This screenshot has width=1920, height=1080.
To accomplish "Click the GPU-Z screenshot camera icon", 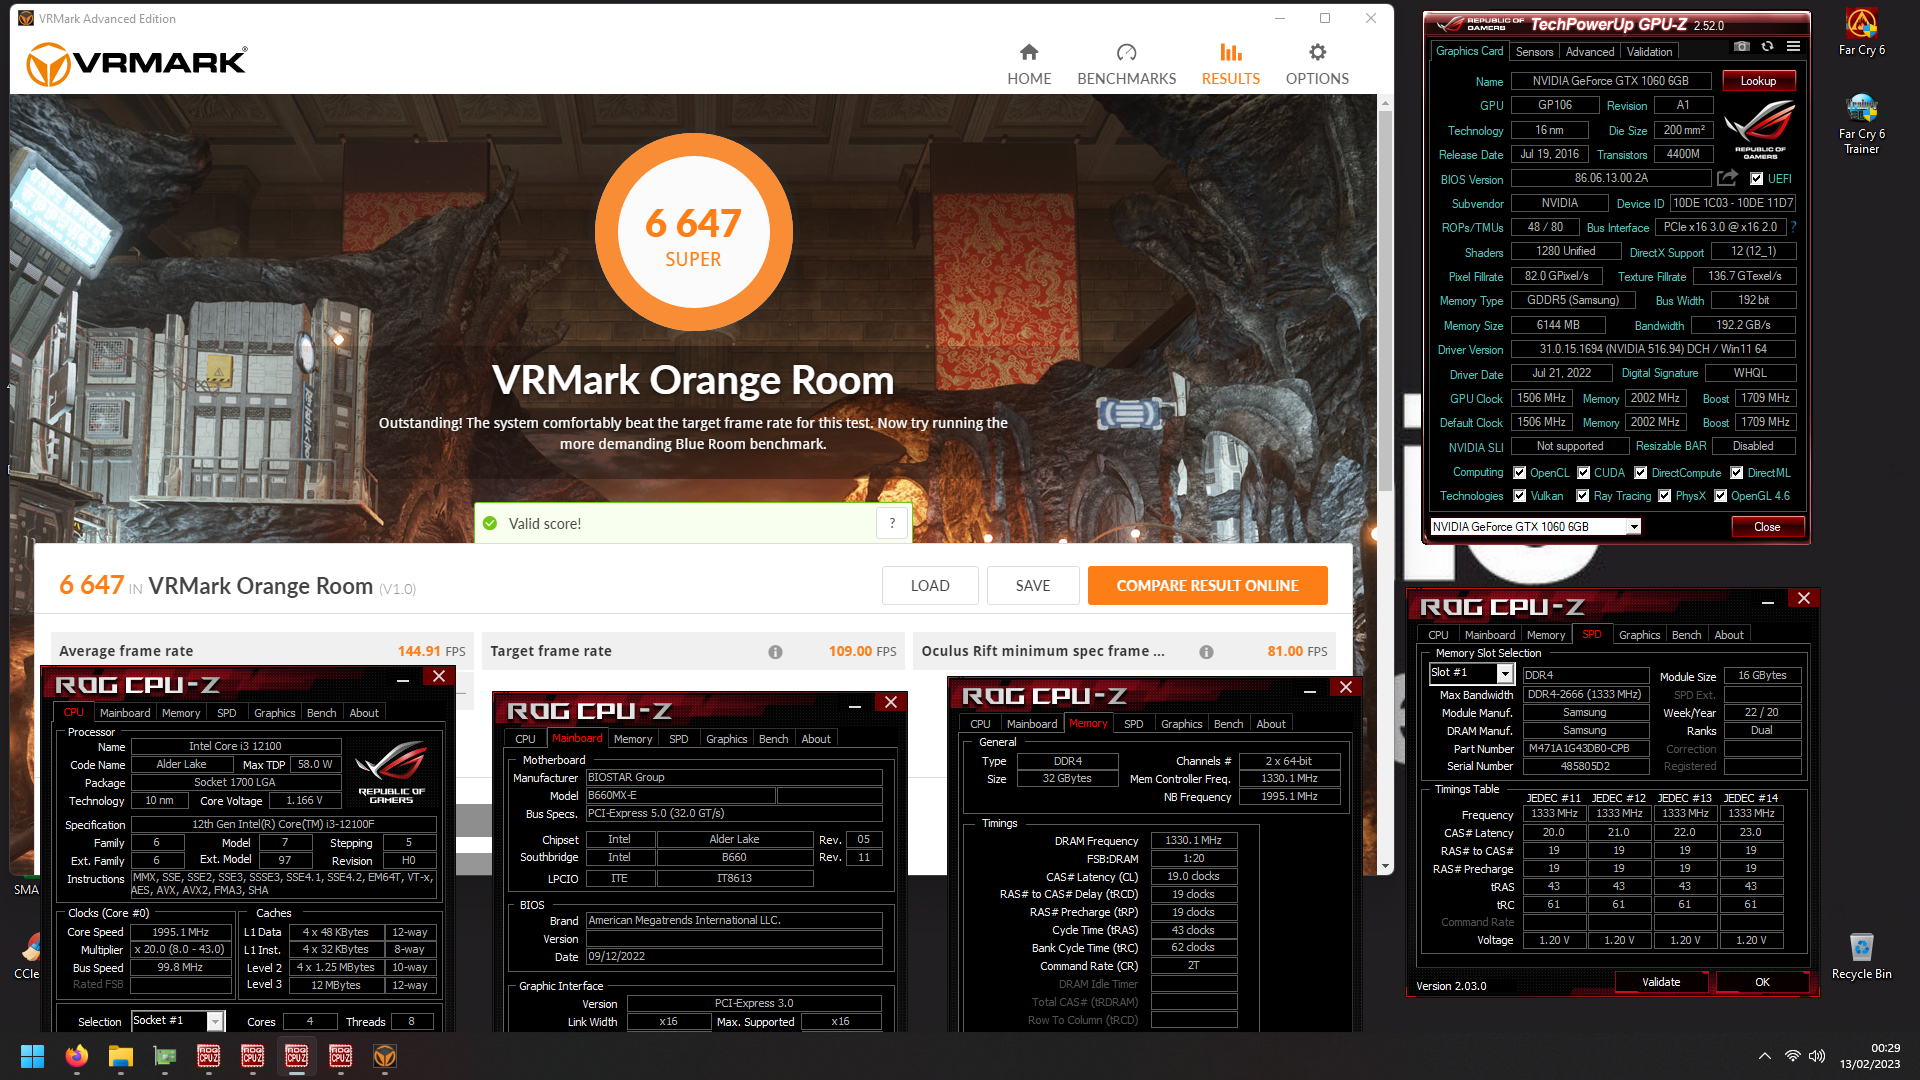I will pyautogui.click(x=1742, y=47).
